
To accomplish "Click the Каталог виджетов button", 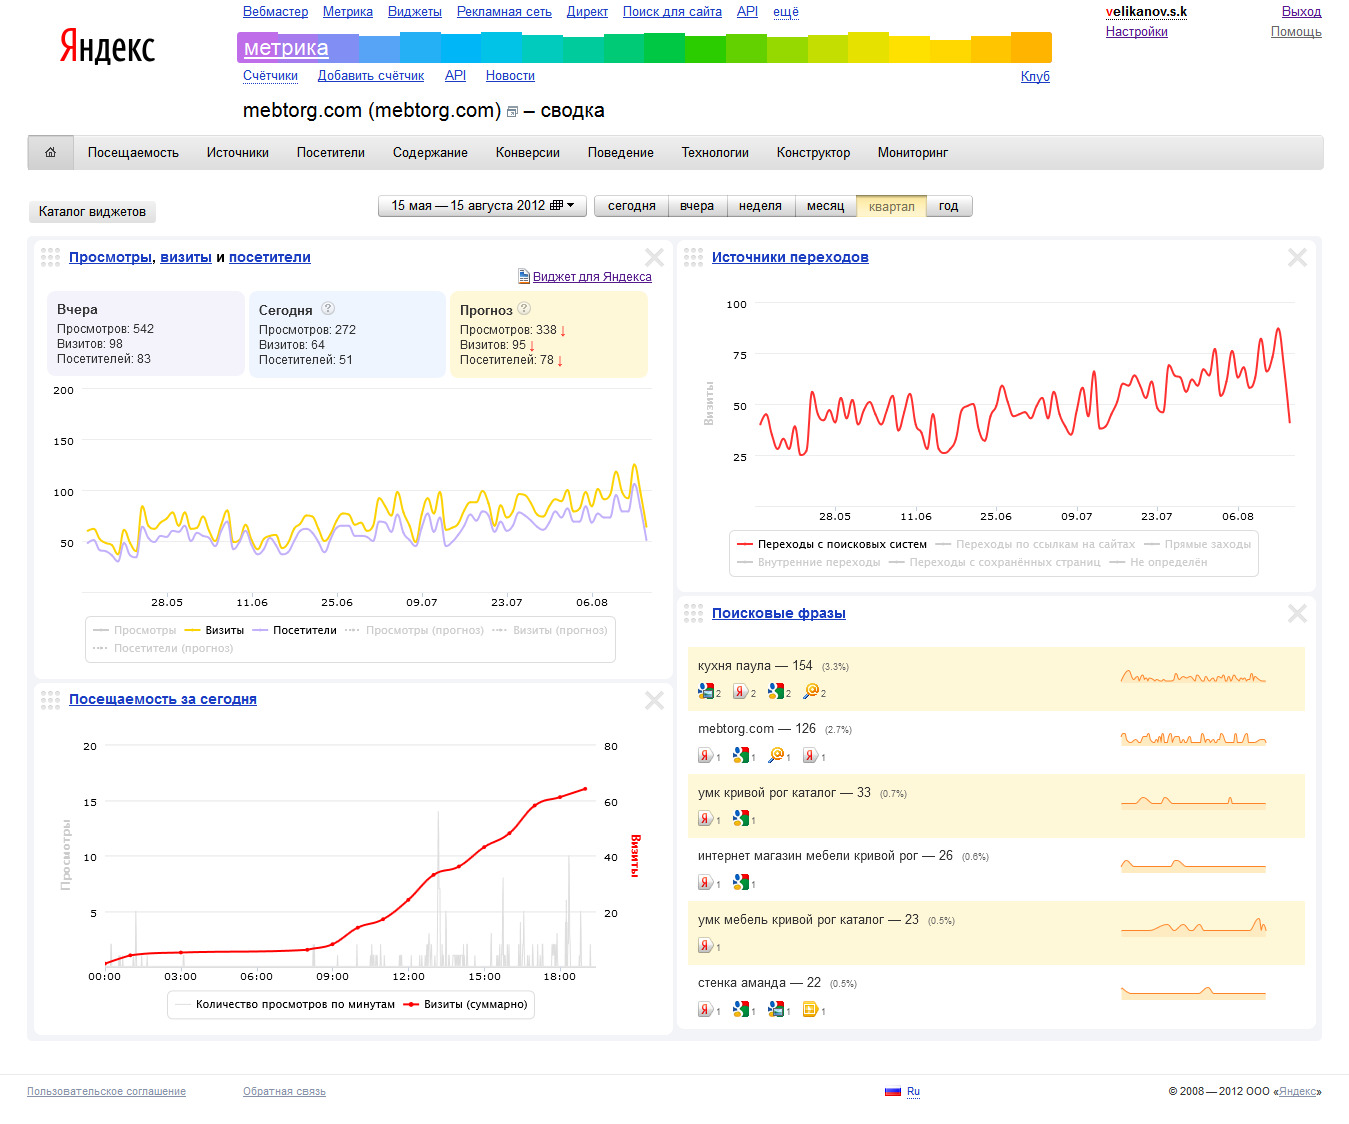I will [x=92, y=212].
